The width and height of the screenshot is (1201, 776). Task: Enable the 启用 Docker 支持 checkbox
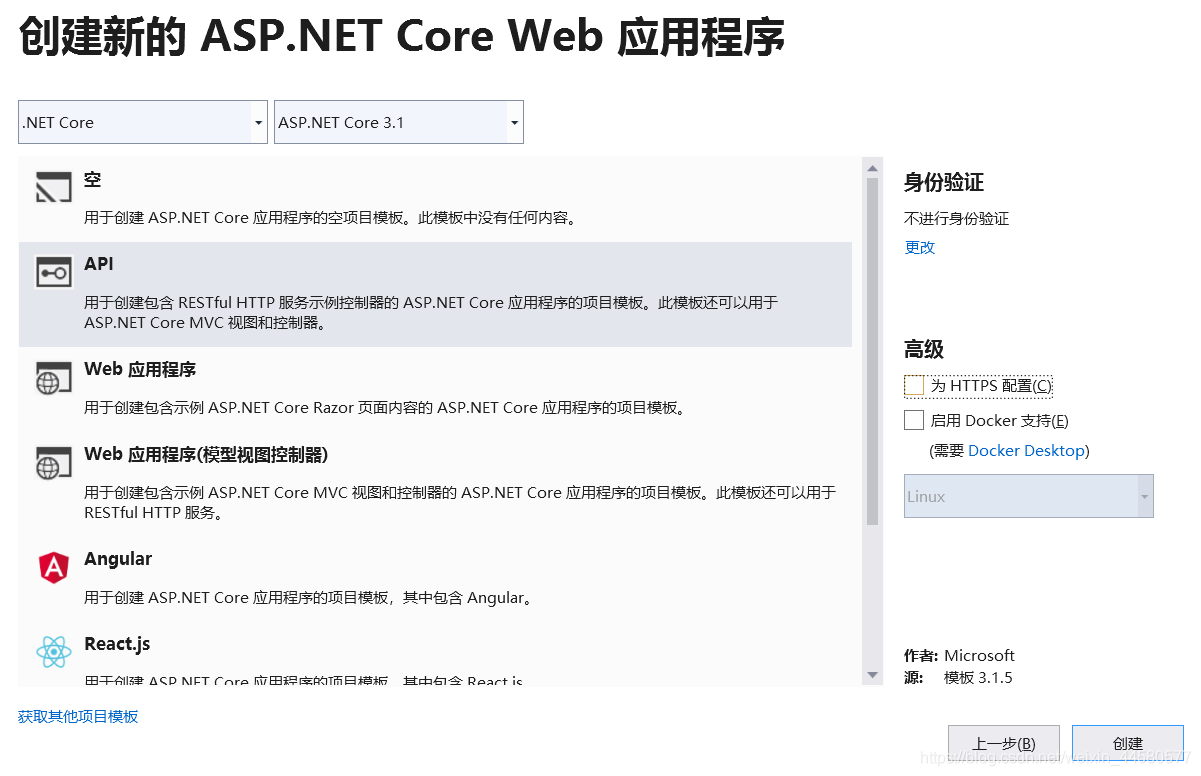pos(914,420)
